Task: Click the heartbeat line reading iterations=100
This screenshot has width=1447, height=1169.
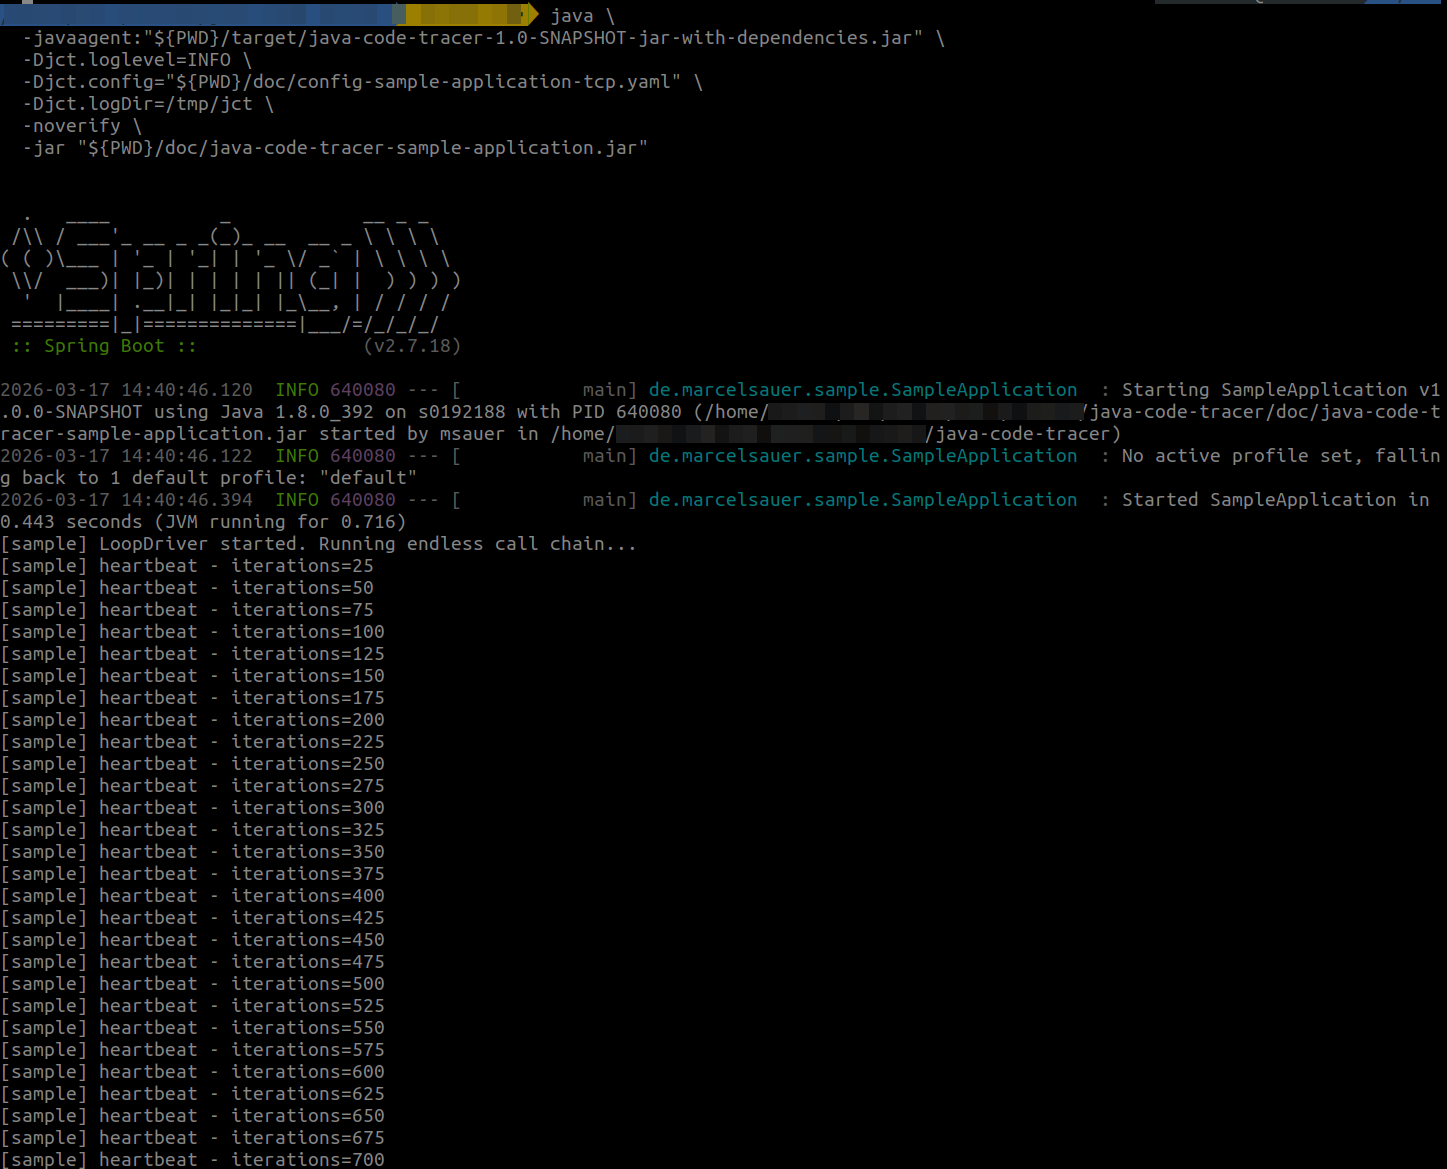Action: click(192, 632)
